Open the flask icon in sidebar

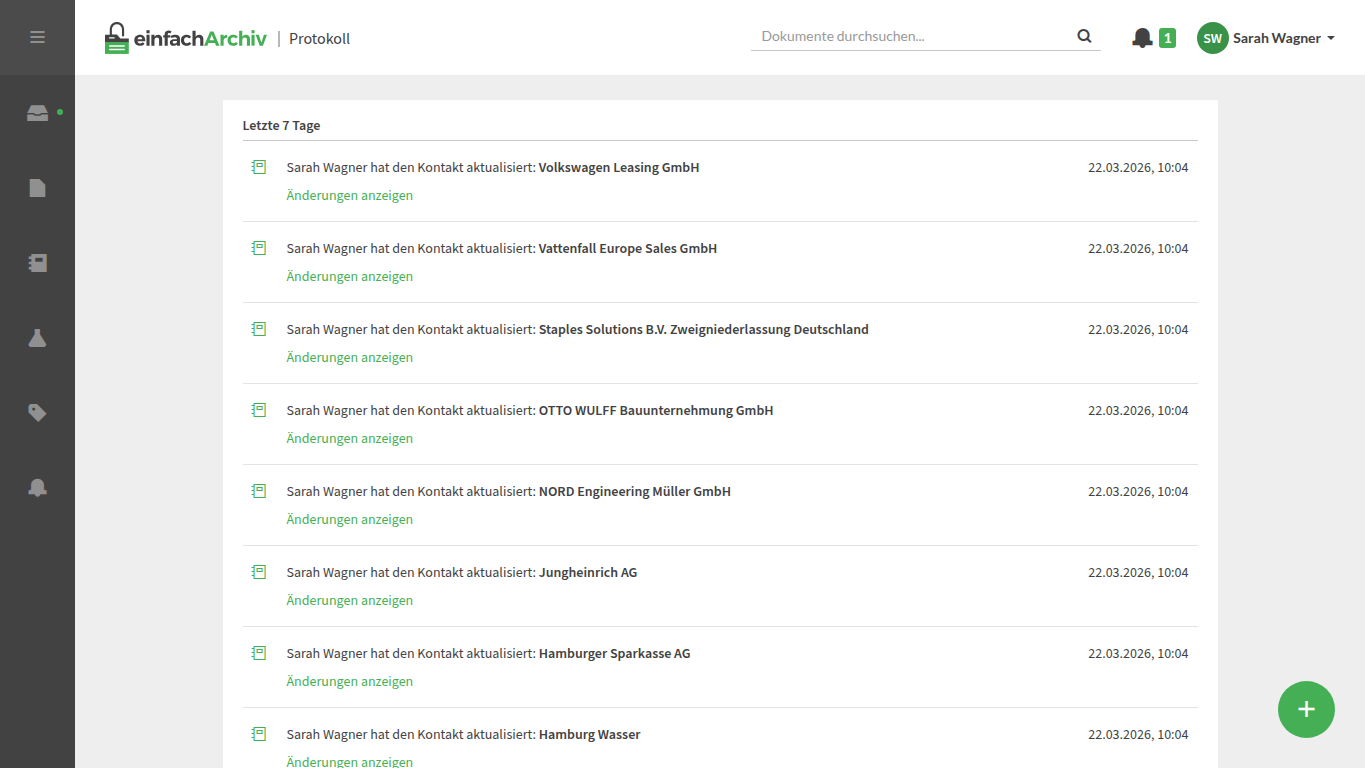click(x=37, y=338)
